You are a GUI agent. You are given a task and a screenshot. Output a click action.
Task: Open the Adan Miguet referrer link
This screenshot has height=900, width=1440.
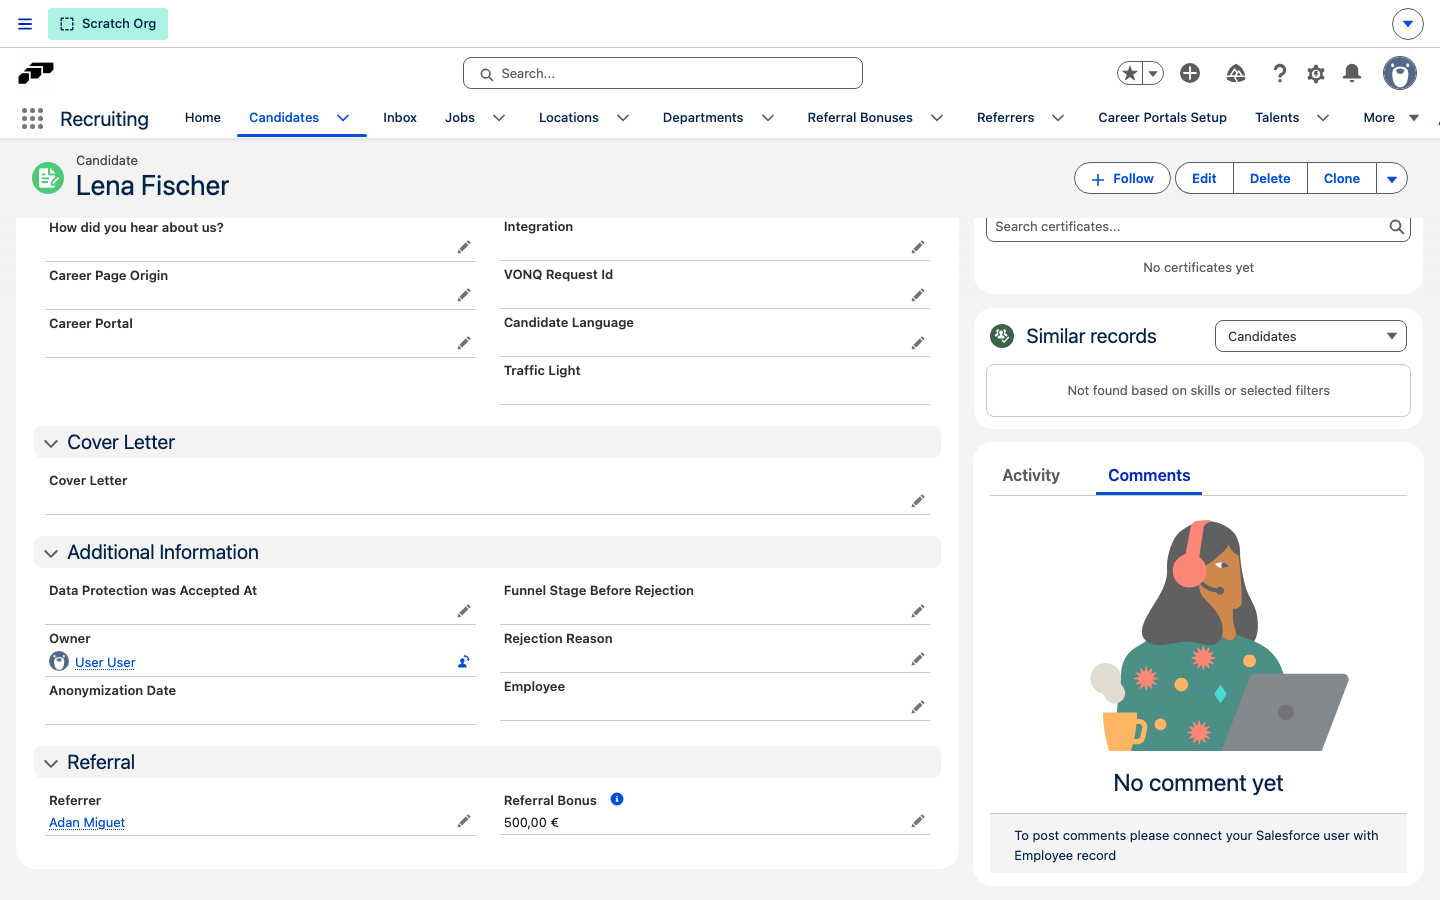(x=87, y=823)
